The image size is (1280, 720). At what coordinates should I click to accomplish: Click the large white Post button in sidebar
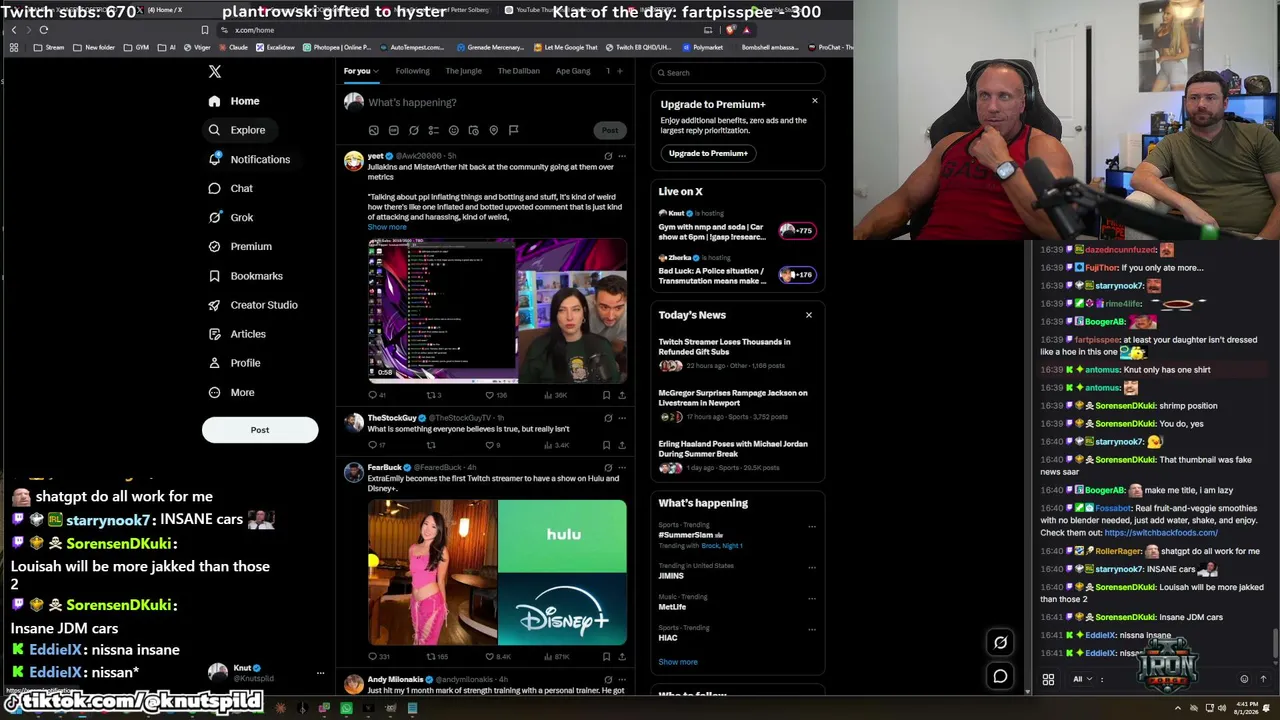[260, 430]
